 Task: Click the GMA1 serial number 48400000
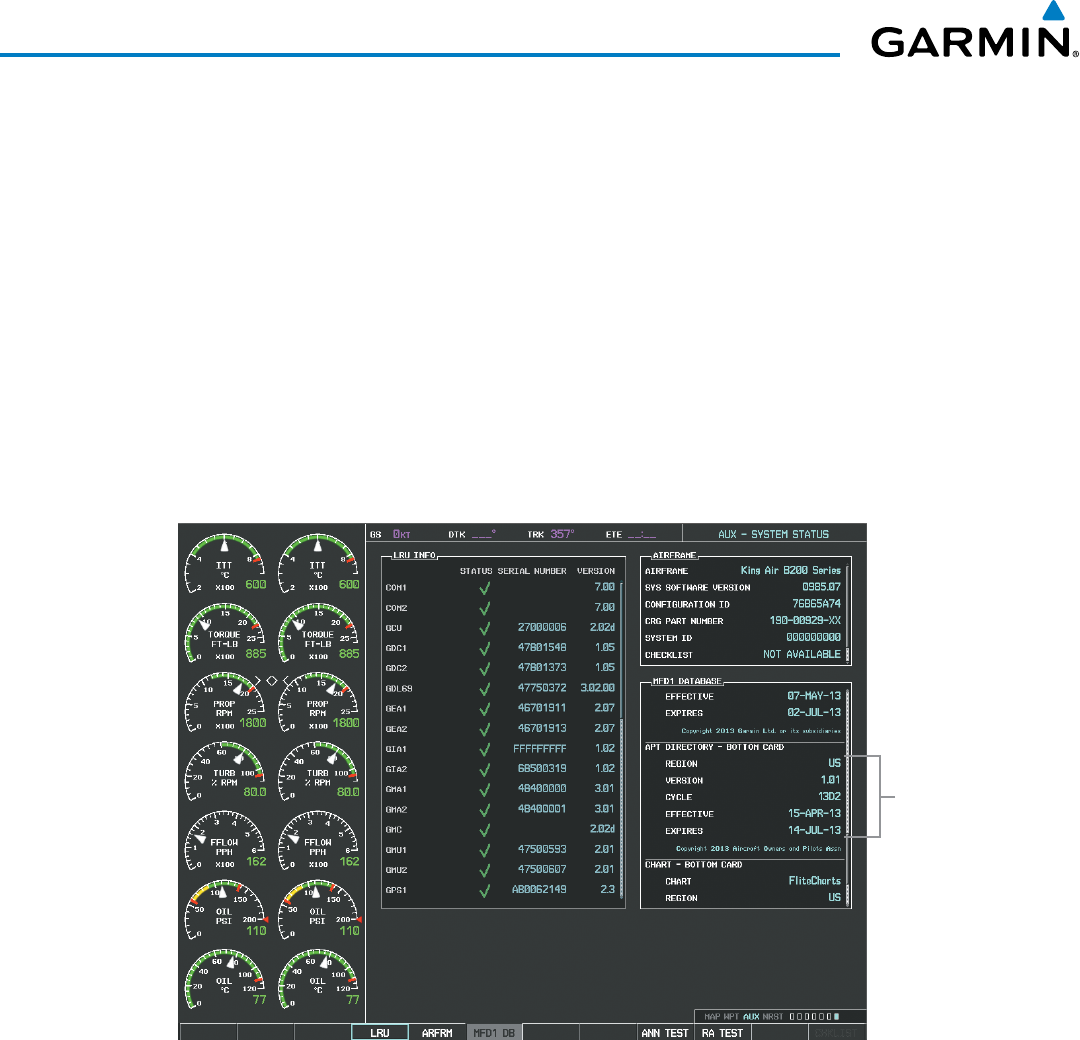click(x=542, y=789)
